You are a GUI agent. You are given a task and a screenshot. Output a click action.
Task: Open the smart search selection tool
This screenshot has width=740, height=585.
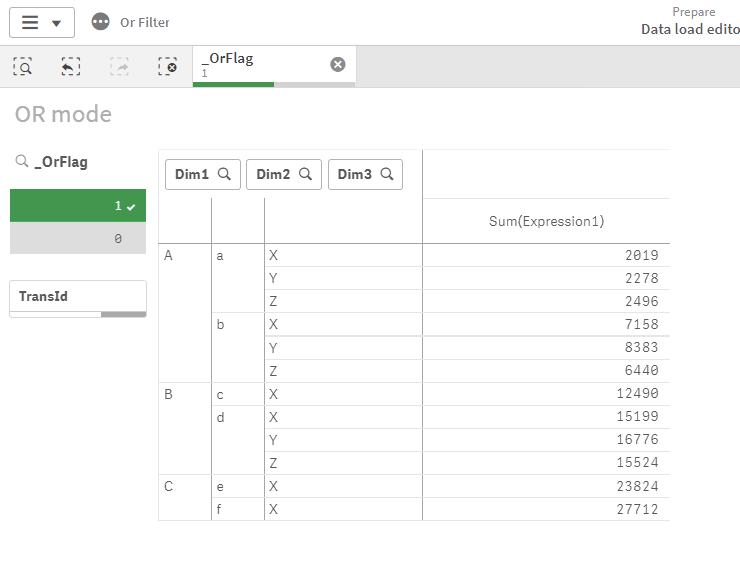(23, 66)
